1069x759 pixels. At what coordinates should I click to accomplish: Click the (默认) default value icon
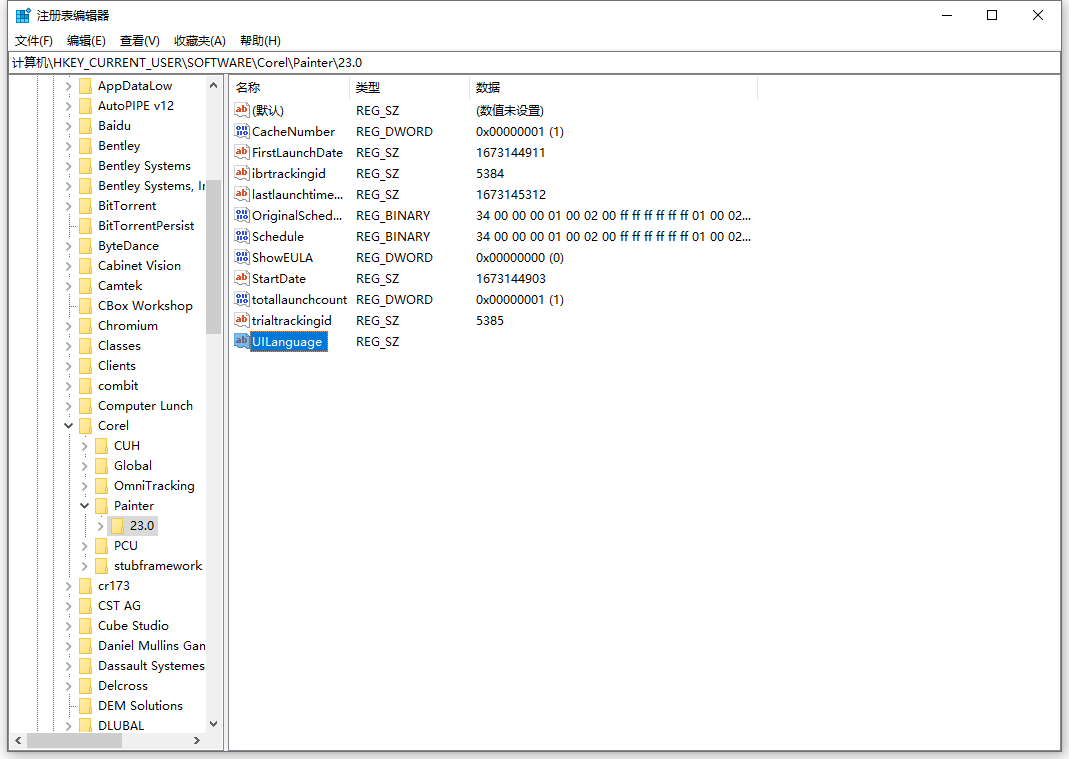point(241,110)
